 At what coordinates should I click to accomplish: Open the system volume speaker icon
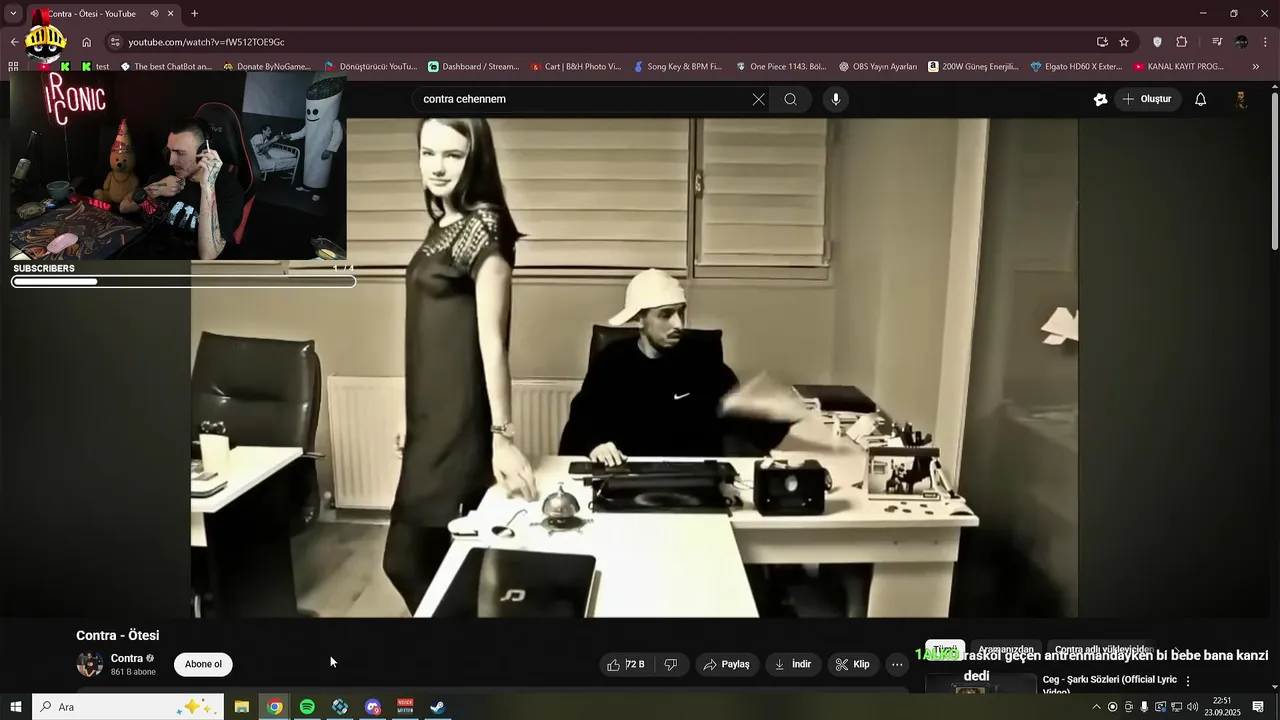1192,707
